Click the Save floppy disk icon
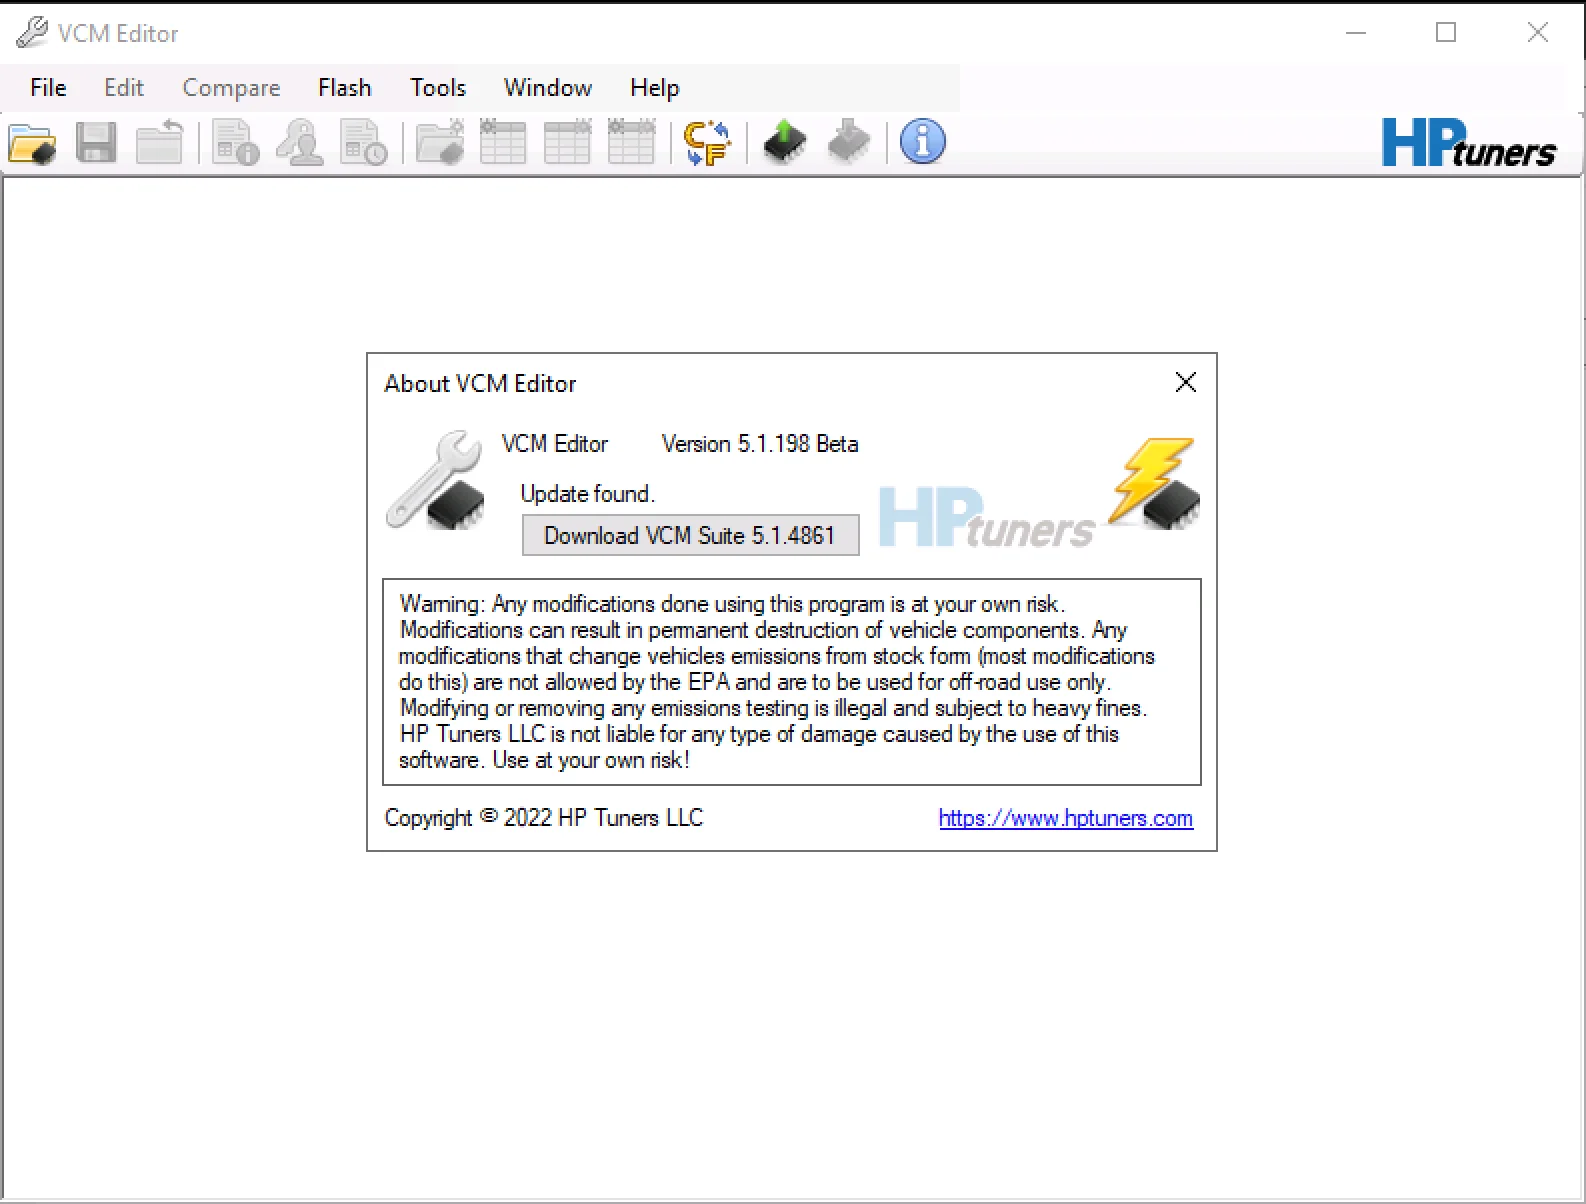This screenshot has width=1586, height=1204. click(96, 143)
